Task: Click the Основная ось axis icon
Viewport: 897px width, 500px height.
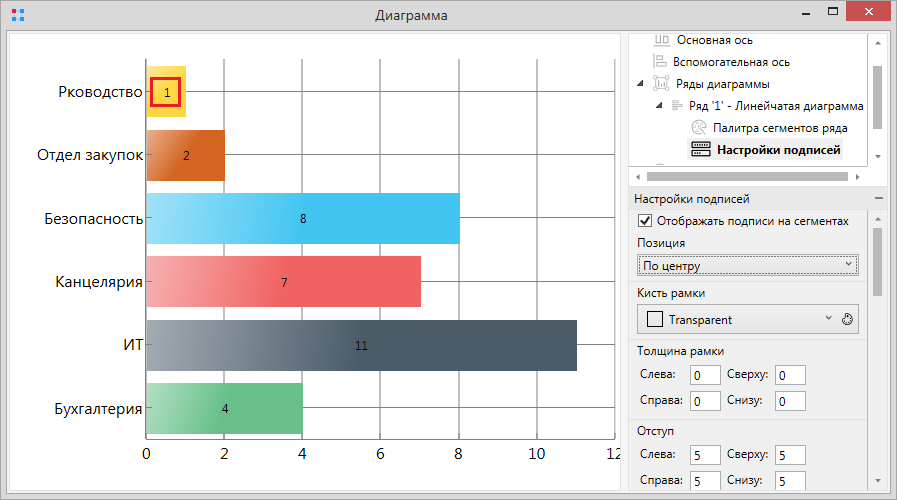Action: pyautogui.click(x=661, y=40)
